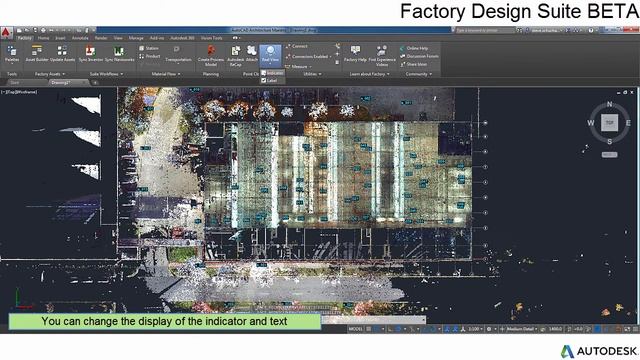The height and width of the screenshot is (360, 640).
Task: Select the Station material flow tool
Action: click(149, 48)
